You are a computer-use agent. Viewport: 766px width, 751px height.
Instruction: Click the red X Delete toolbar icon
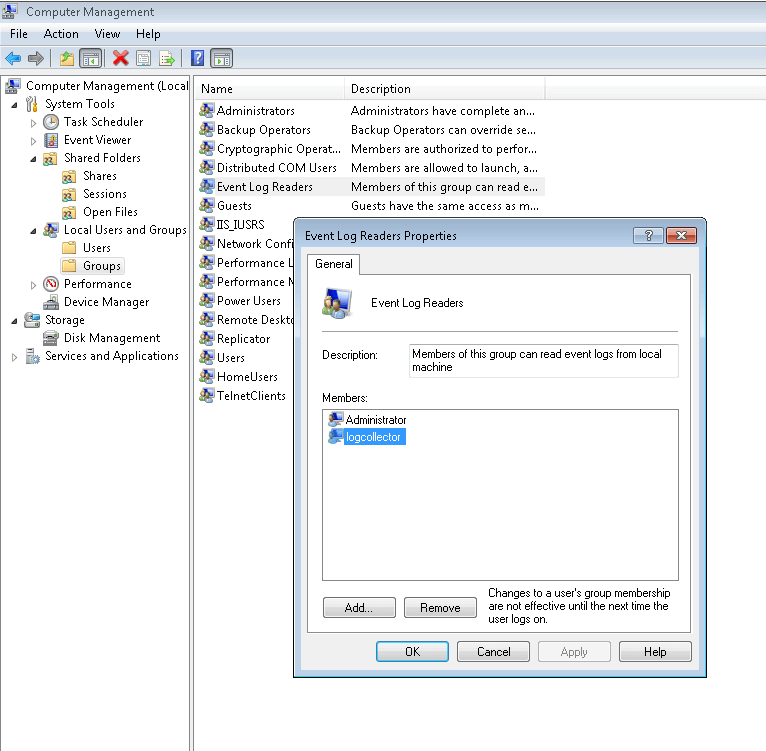tap(120, 58)
